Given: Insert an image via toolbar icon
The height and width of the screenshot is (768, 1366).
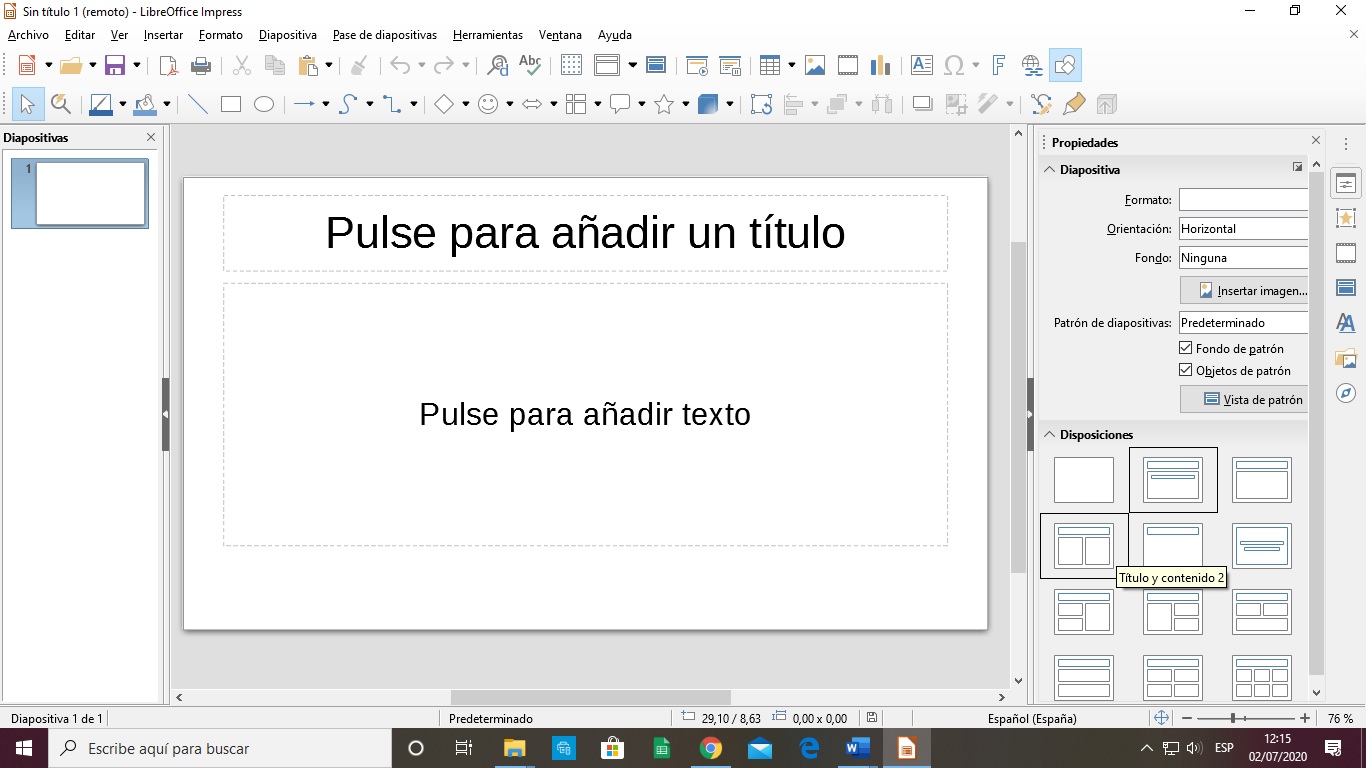Looking at the screenshot, I should [x=815, y=66].
